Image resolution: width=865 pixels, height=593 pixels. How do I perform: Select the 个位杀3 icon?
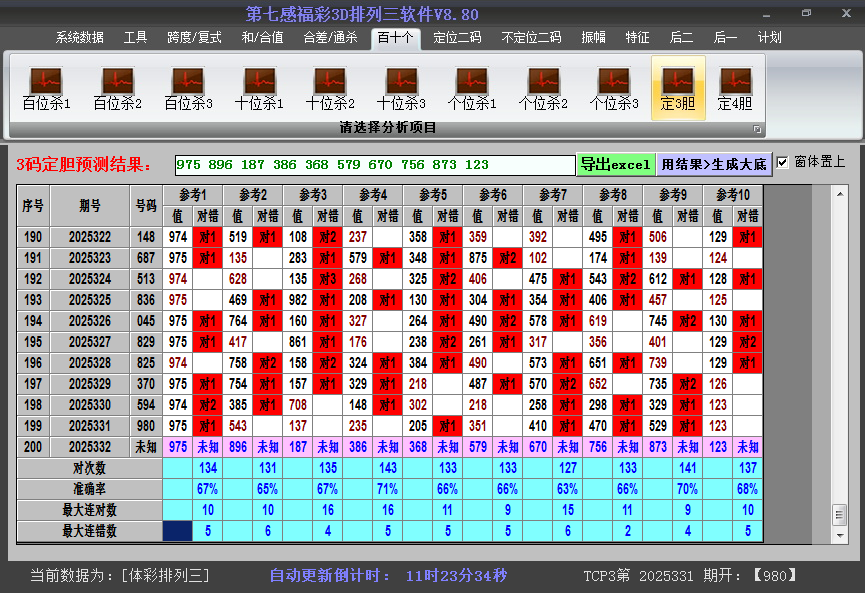point(616,80)
